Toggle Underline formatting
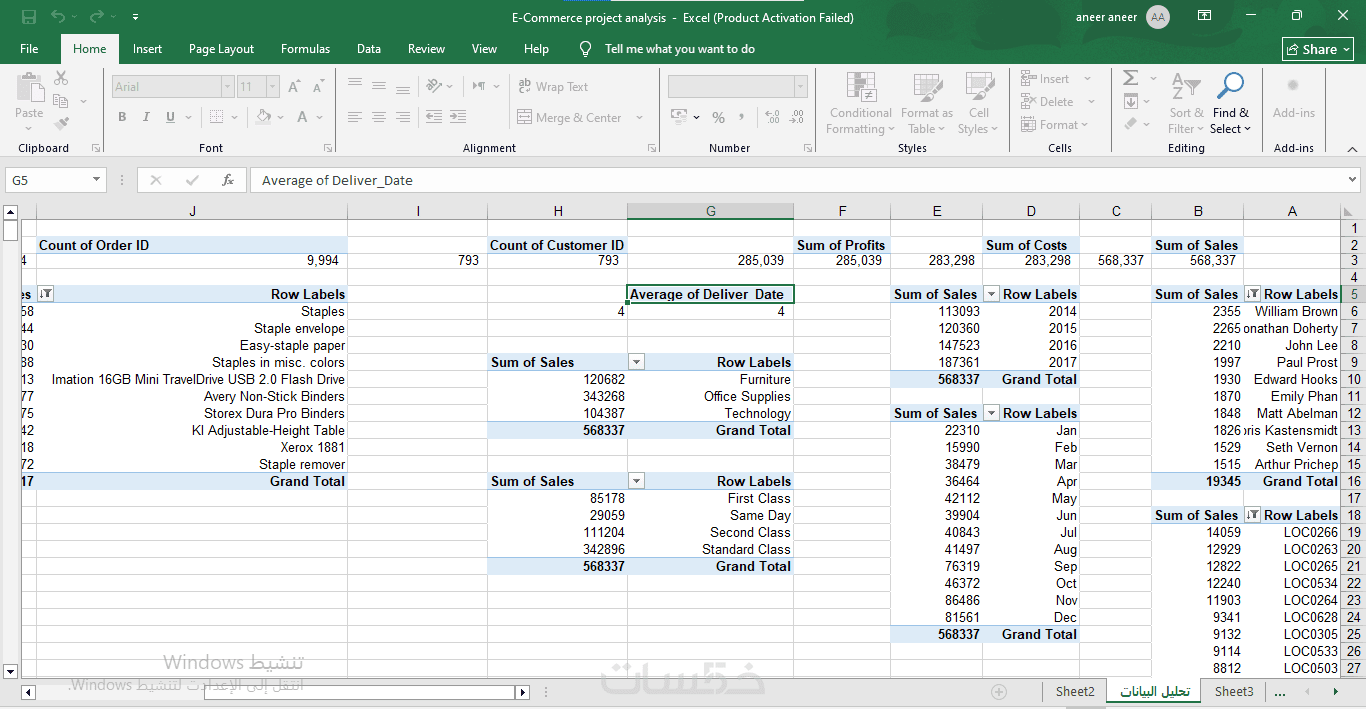Viewport: 1366px width, 709px height. [170, 117]
